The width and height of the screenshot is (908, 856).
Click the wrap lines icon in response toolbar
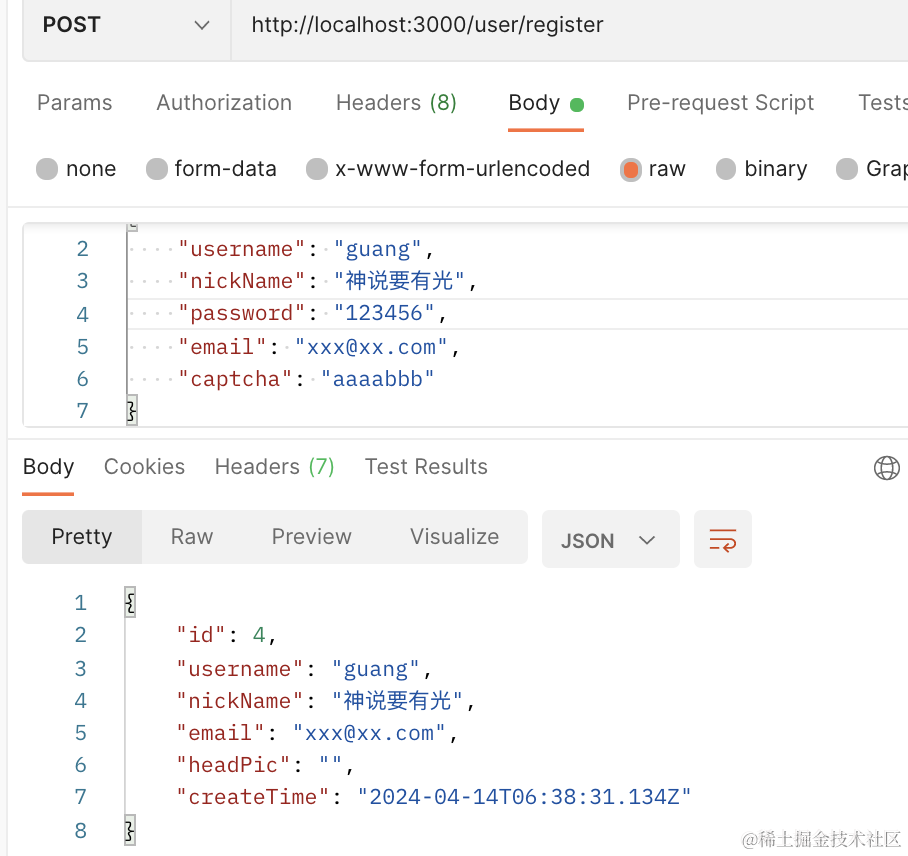[722, 540]
